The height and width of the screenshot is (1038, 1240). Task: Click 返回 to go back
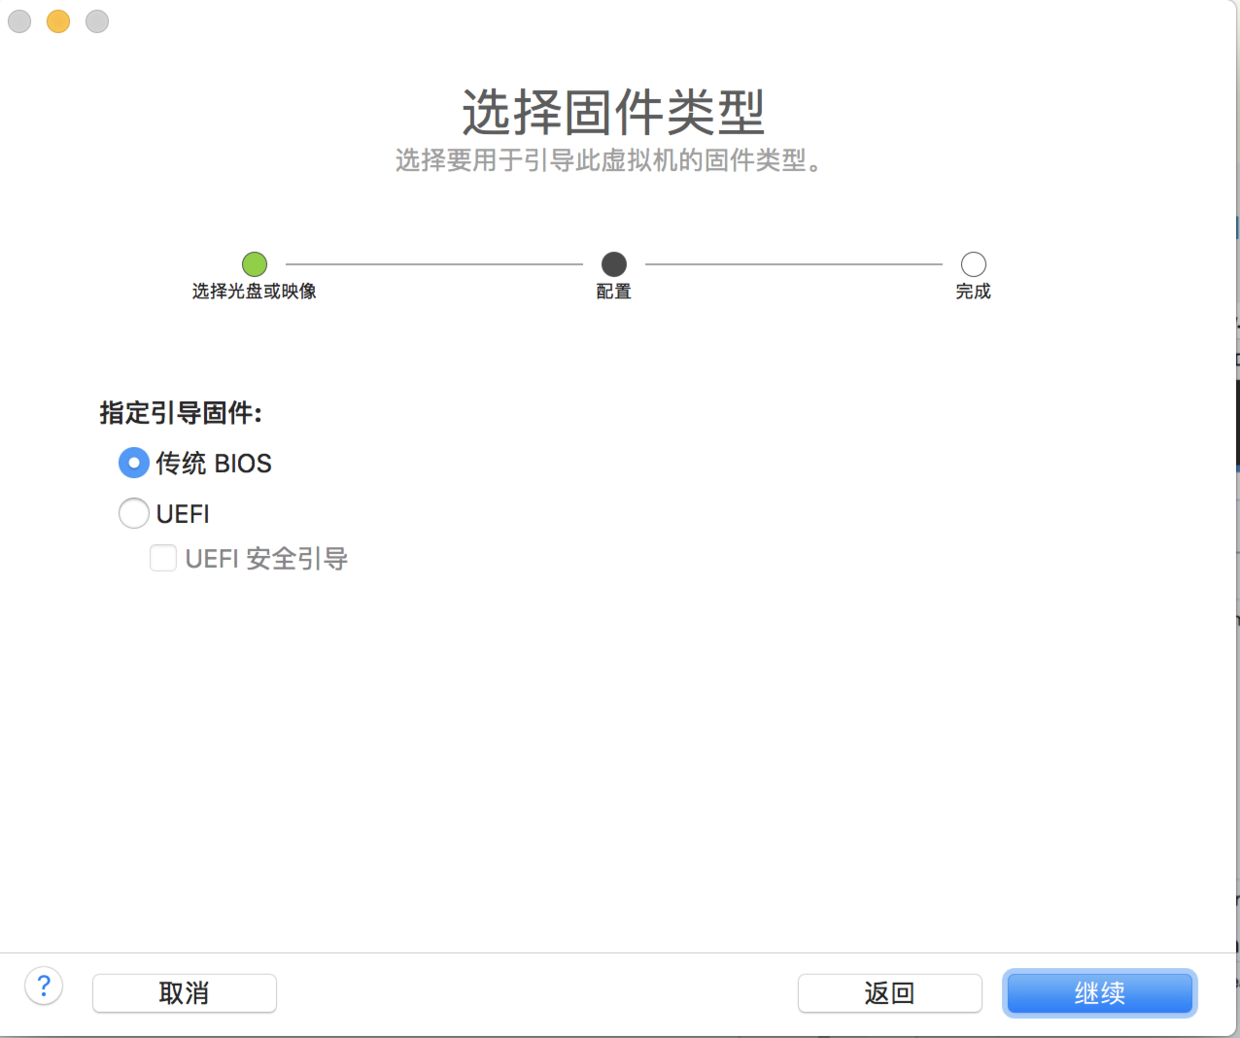click(x=889, y=993)
